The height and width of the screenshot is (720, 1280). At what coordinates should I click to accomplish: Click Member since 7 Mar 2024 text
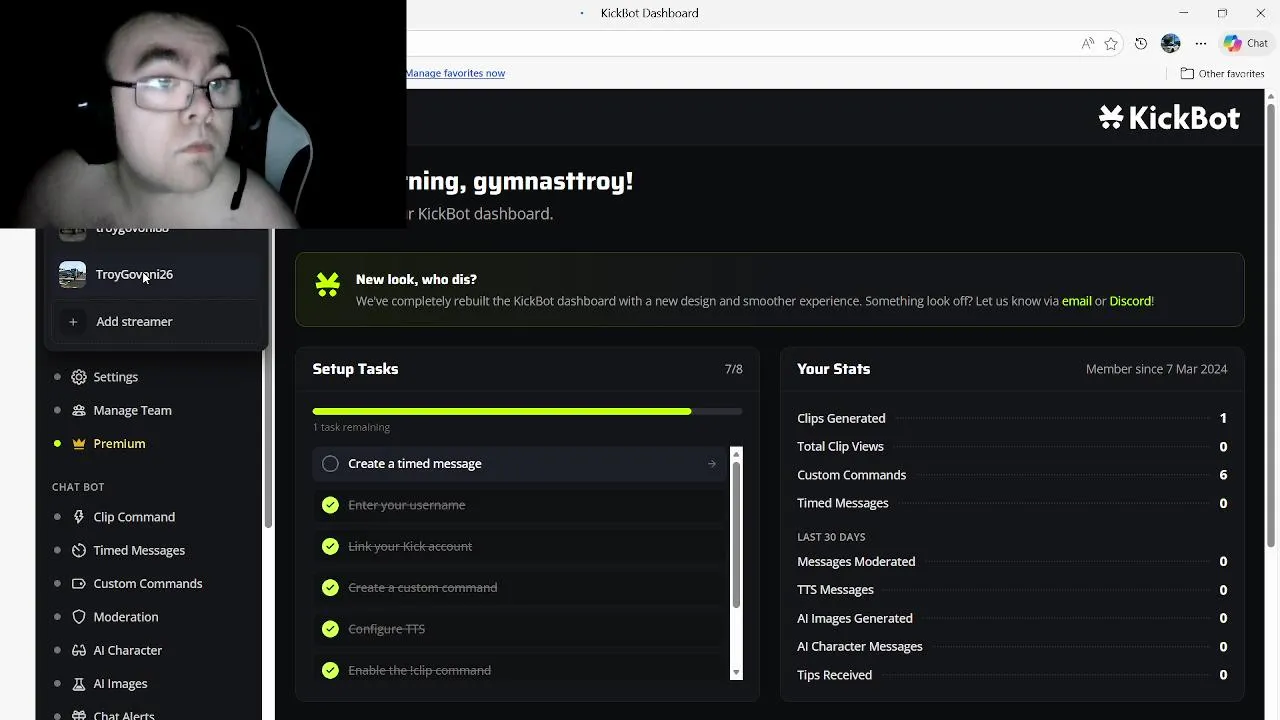(x=1157, y=369)
